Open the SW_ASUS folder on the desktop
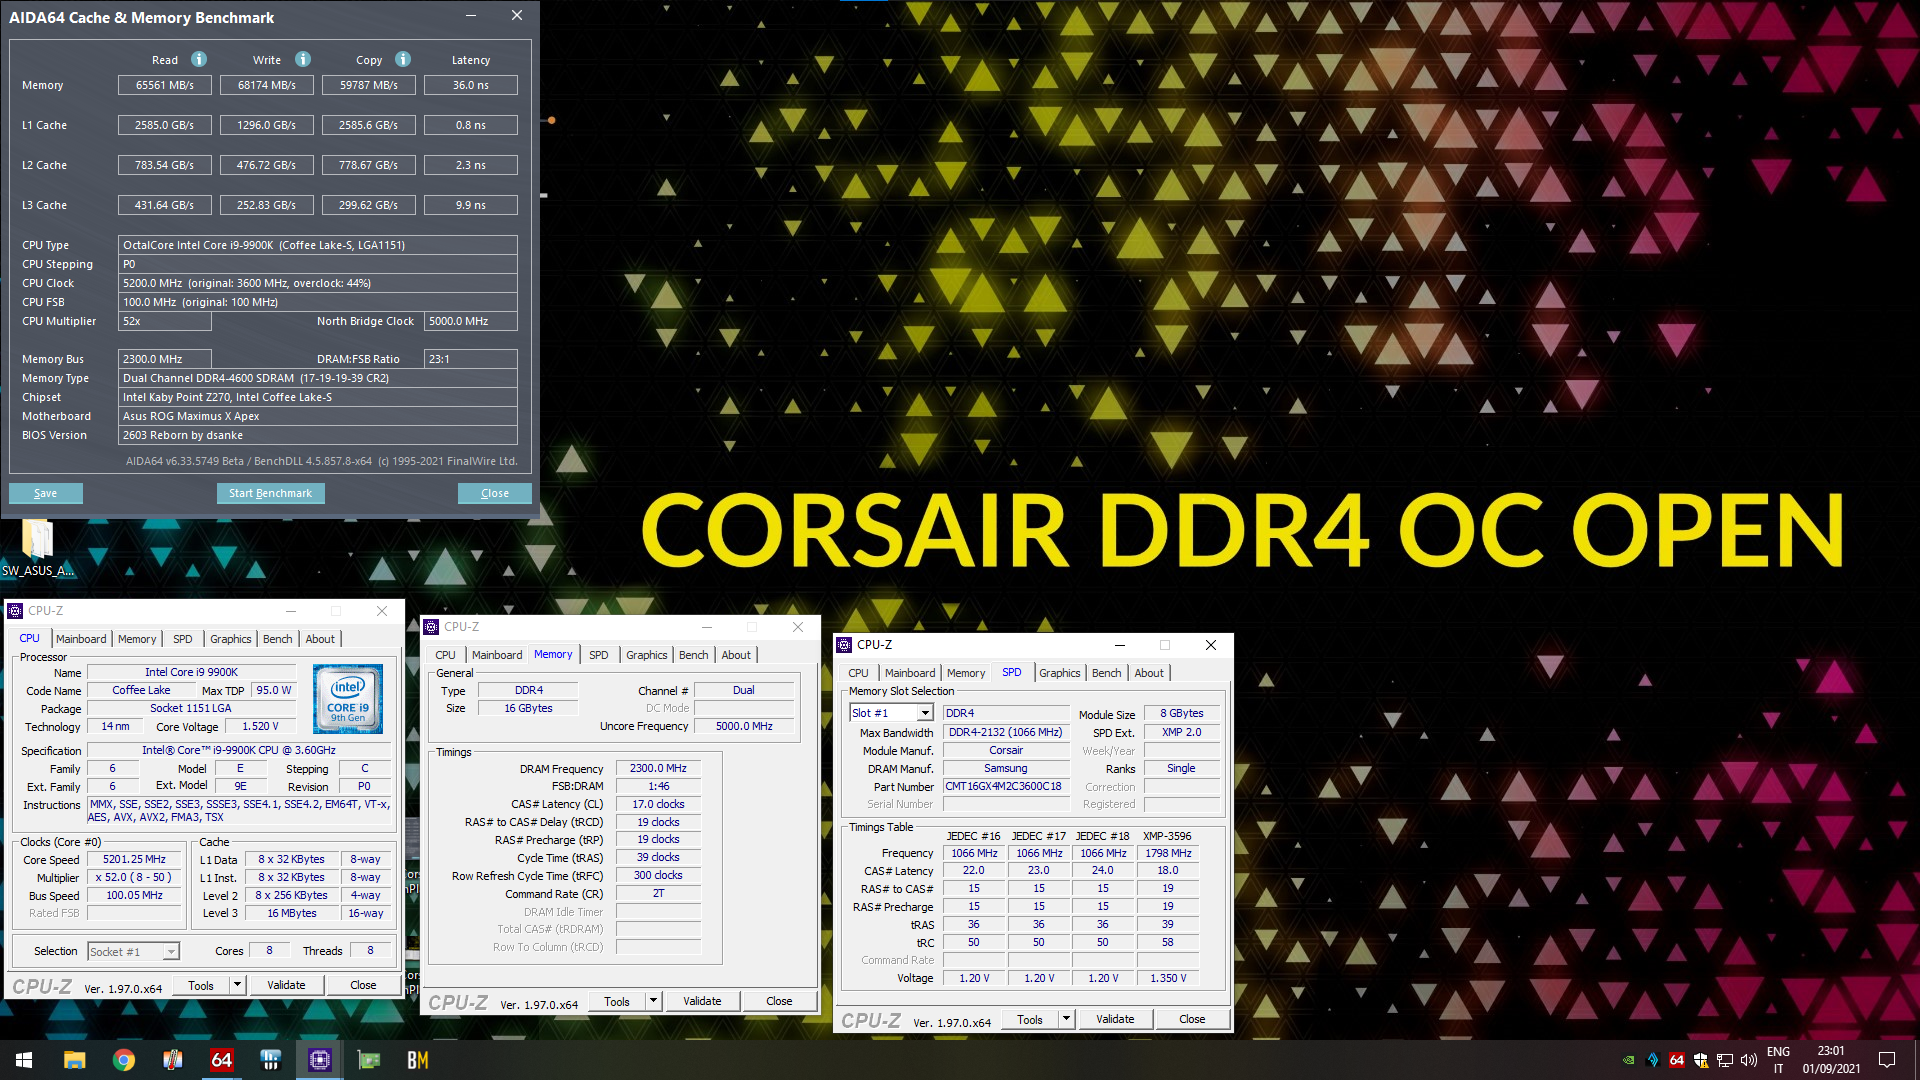Viewport: 1920px width, 1080px height. 38,548
